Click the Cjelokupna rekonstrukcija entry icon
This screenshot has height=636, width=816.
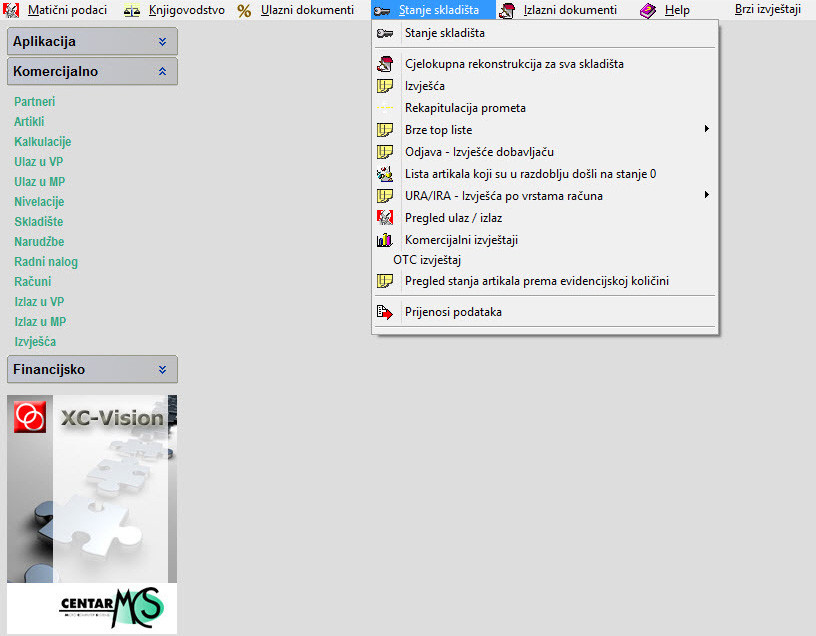pos(385,64)
